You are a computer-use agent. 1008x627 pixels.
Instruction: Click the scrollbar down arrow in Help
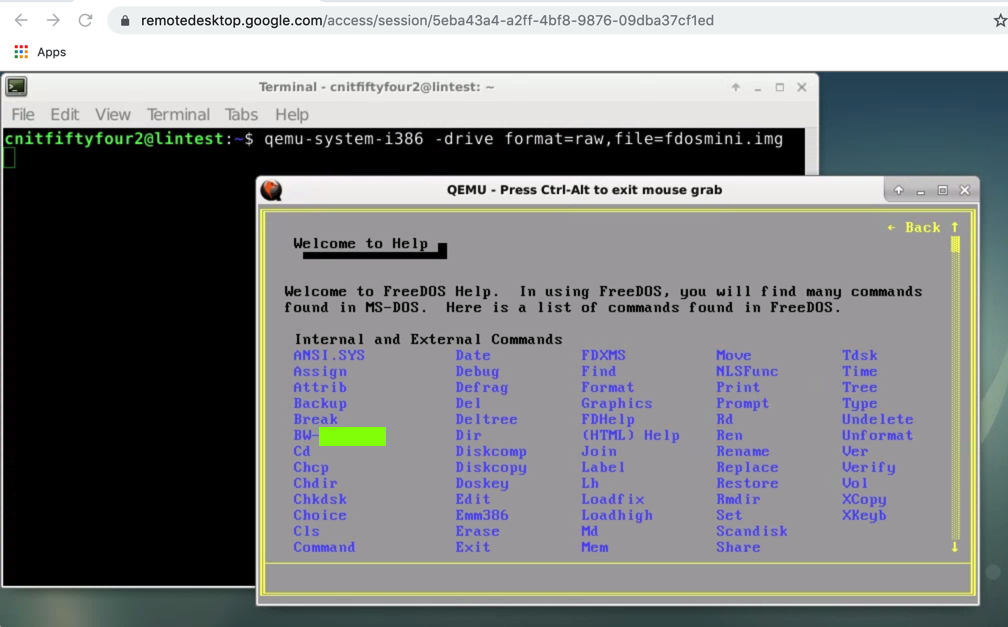click(x=955, y=547)
